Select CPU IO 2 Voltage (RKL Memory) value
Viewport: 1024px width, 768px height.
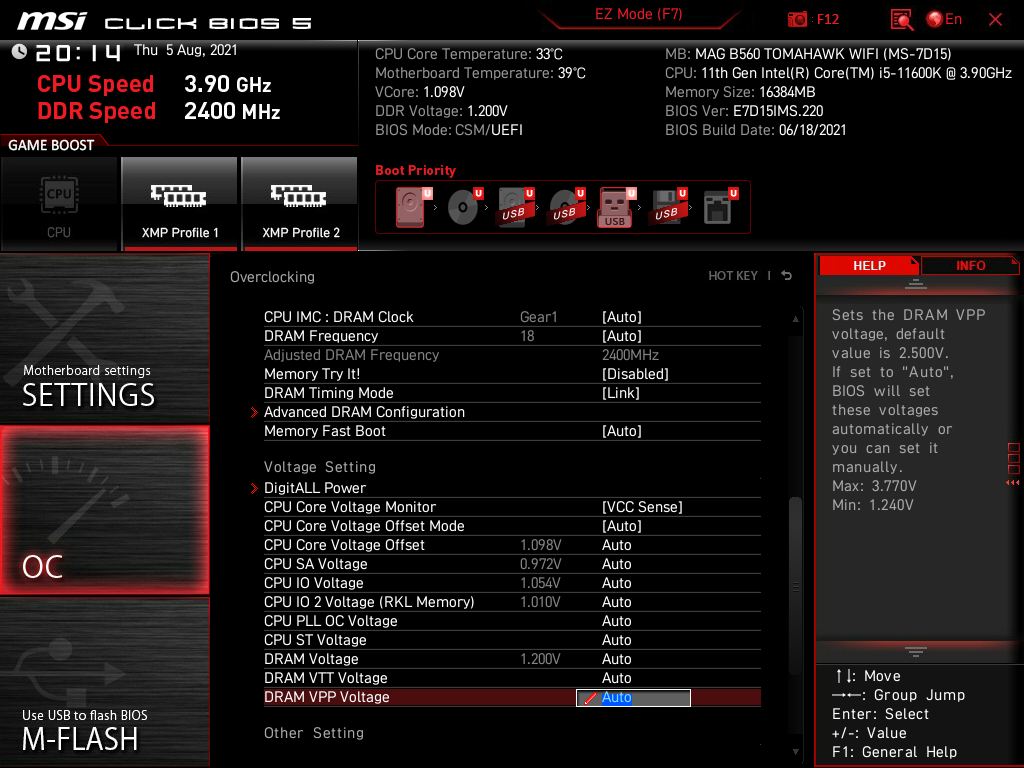[x=616, y=601]
